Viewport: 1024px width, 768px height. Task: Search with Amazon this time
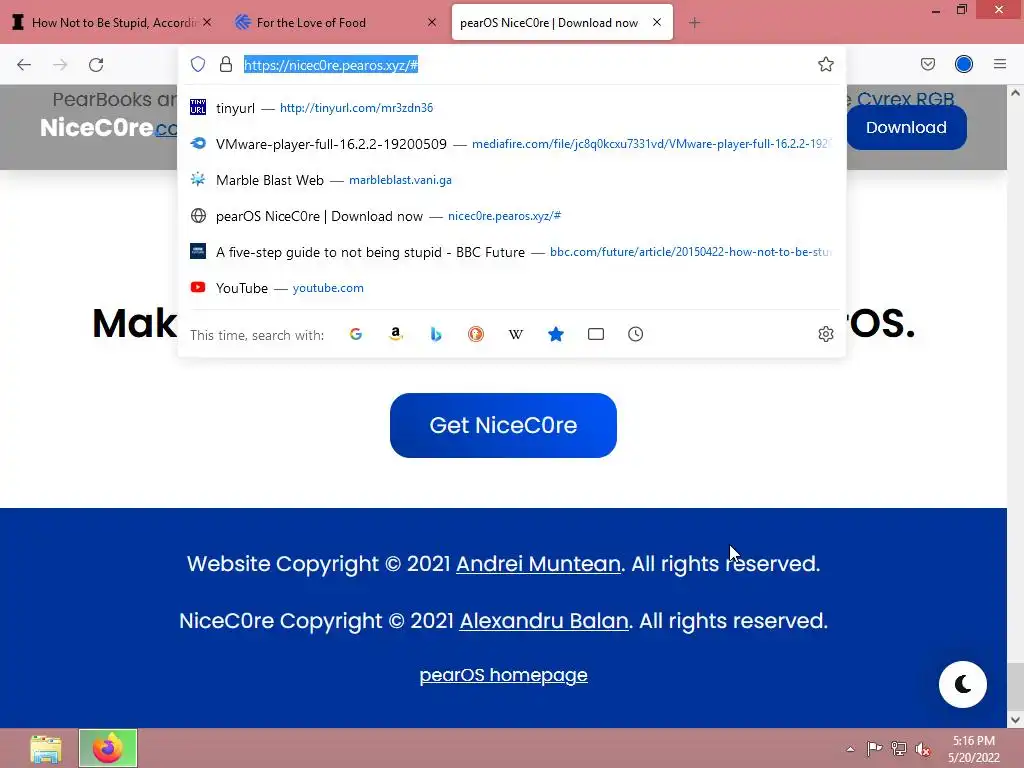coord(396,334)
